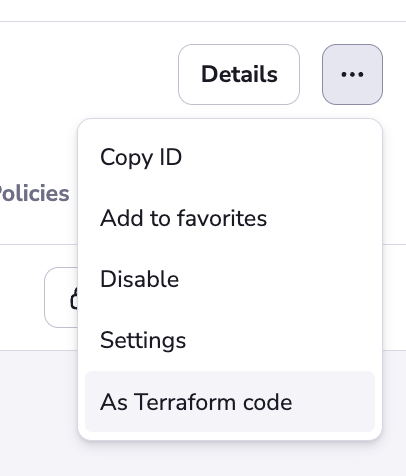
Task: Toggle the ellipsis overflow menu
Action: 352,74
